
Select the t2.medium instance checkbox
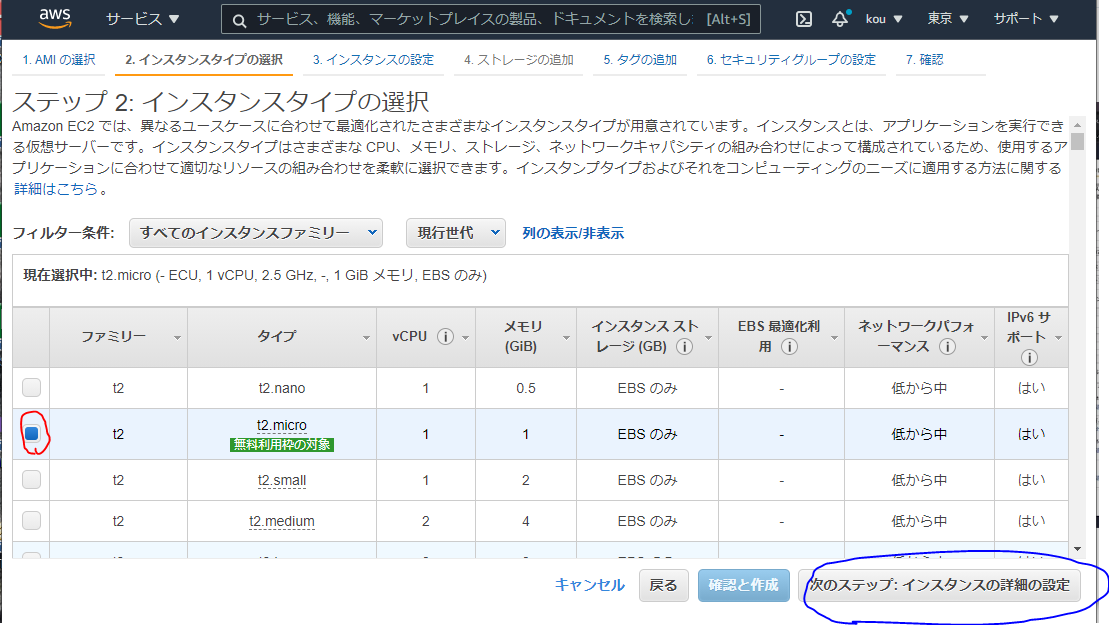point(31,520)
